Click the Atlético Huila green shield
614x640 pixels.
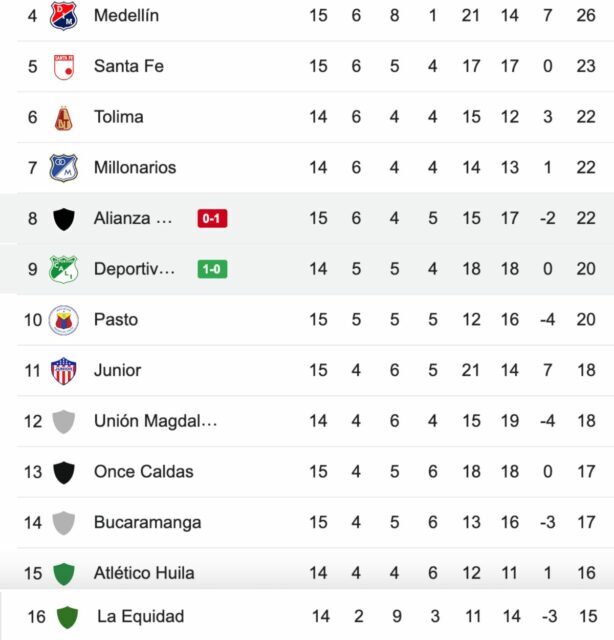[63, 573]
